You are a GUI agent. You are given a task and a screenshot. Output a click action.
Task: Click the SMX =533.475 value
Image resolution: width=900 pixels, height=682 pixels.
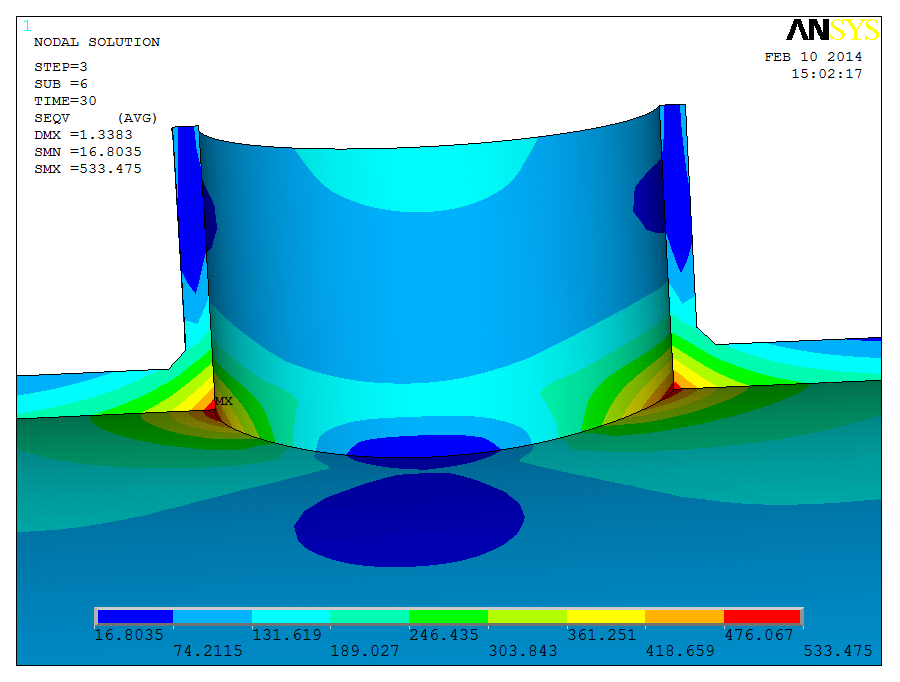[x=87, y=169]
